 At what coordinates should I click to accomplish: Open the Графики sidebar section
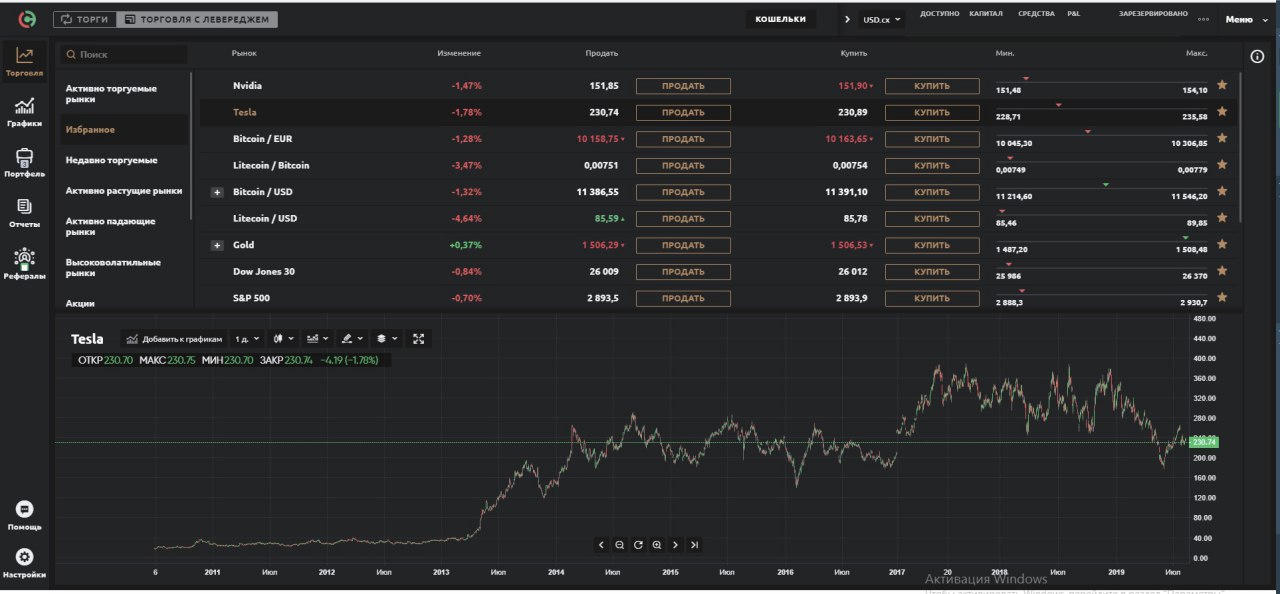[x=25, y=111]
